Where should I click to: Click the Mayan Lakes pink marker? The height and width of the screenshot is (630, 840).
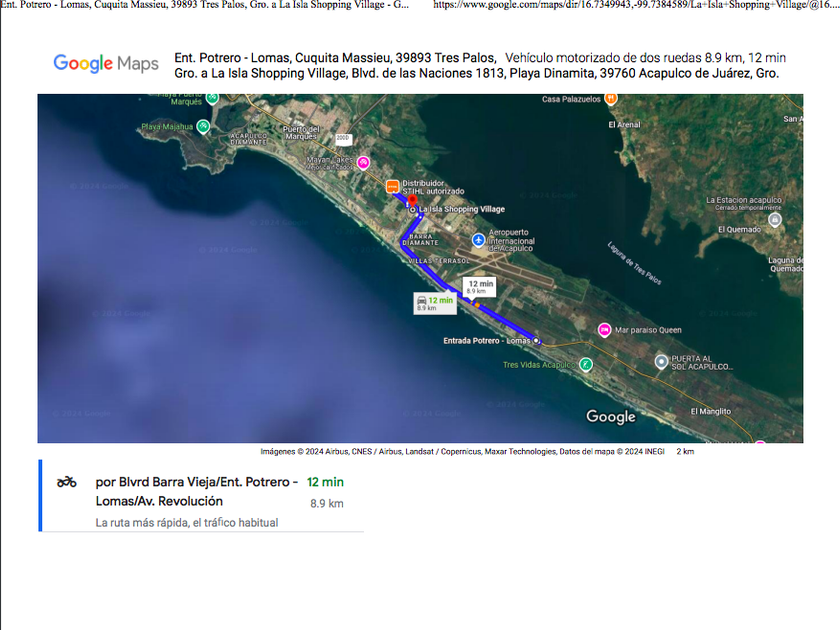click(x=363, y=162)
